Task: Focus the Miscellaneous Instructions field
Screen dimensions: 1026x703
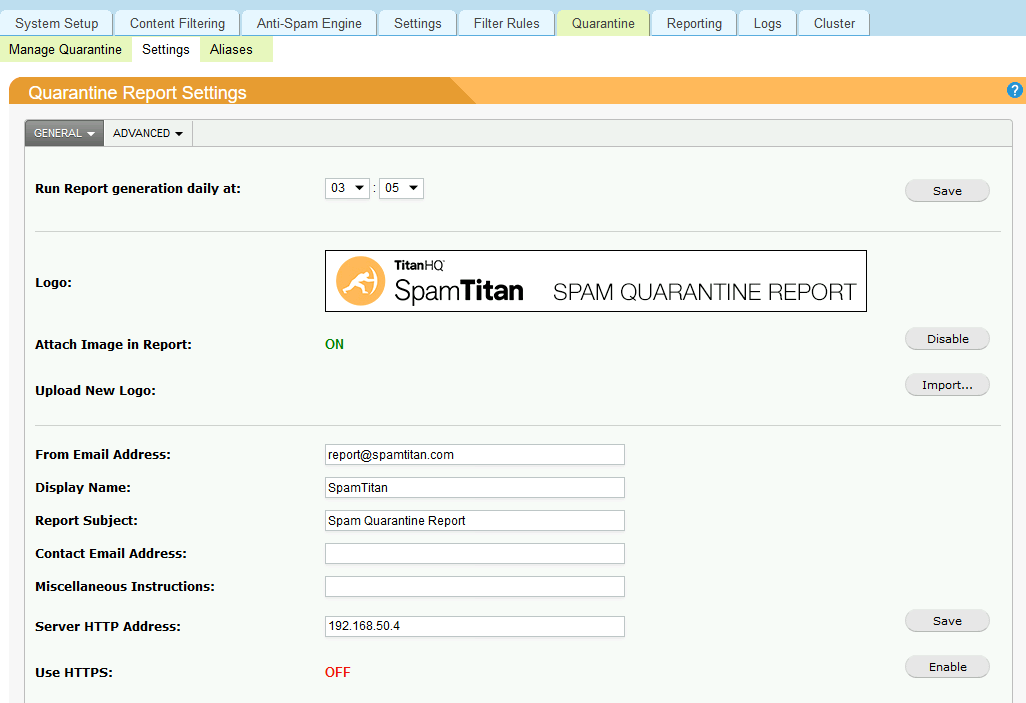Action: click(x=474, y=586)
